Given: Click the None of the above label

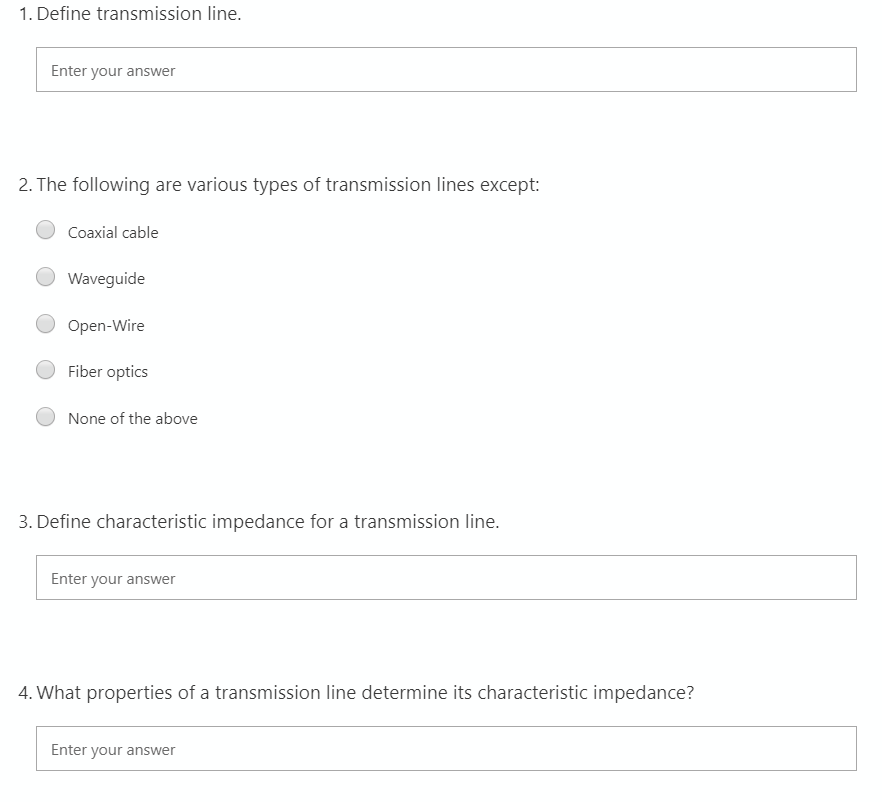Looking at the screenshot, I should 131,418.
